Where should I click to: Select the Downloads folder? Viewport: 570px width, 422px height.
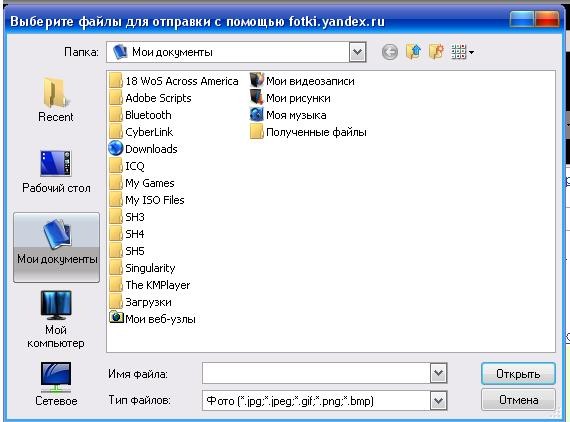pyautogui.click(x=143, y=149)
